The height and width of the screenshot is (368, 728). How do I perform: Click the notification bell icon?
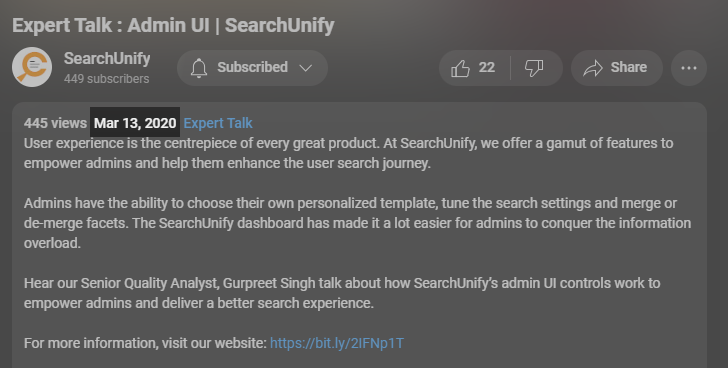point(199,68)
